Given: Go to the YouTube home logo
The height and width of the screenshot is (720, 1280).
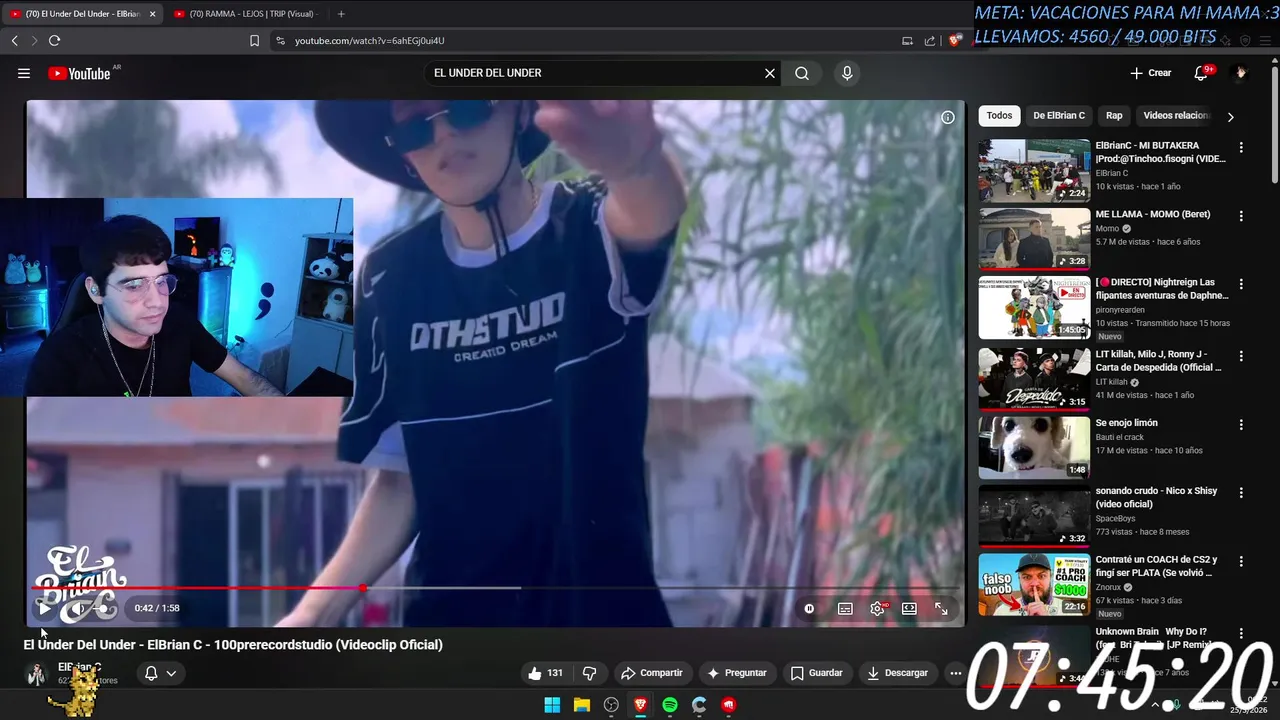Looking at the screenshot, I should [79, 73].
